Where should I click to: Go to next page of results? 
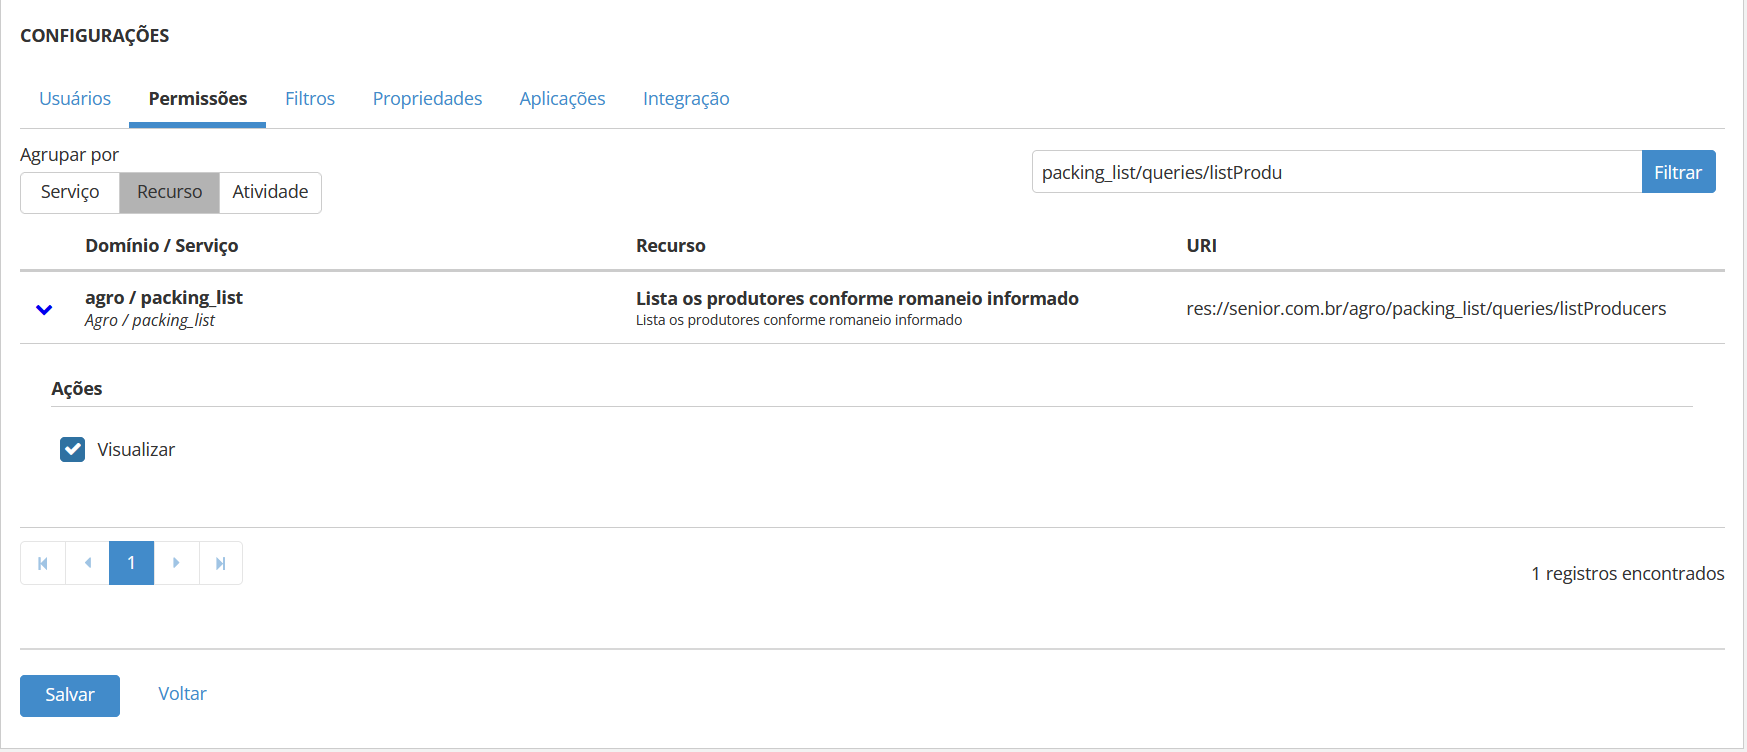coord(176,563)
